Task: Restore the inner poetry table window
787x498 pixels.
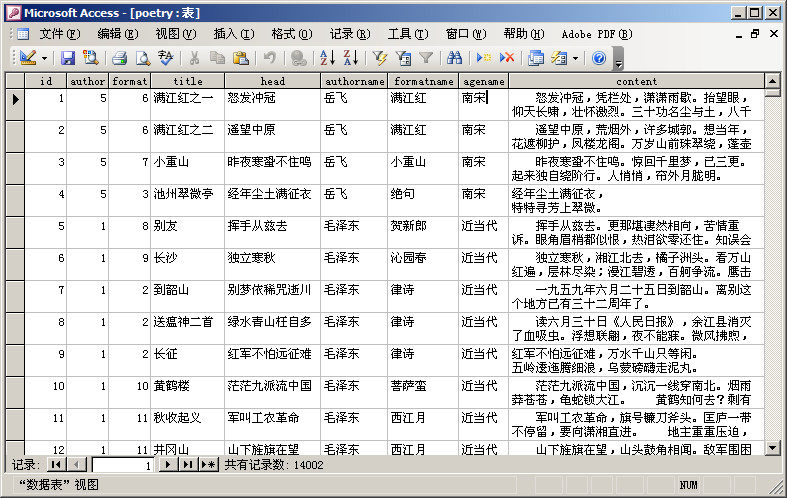Action: point(755,34)
